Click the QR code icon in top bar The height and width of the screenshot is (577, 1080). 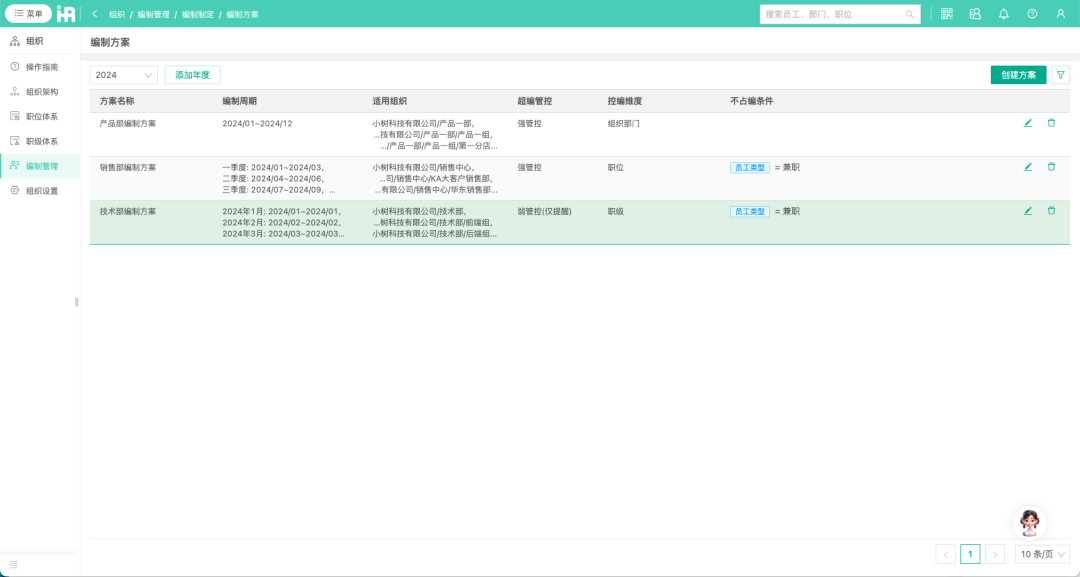[945, 13]
